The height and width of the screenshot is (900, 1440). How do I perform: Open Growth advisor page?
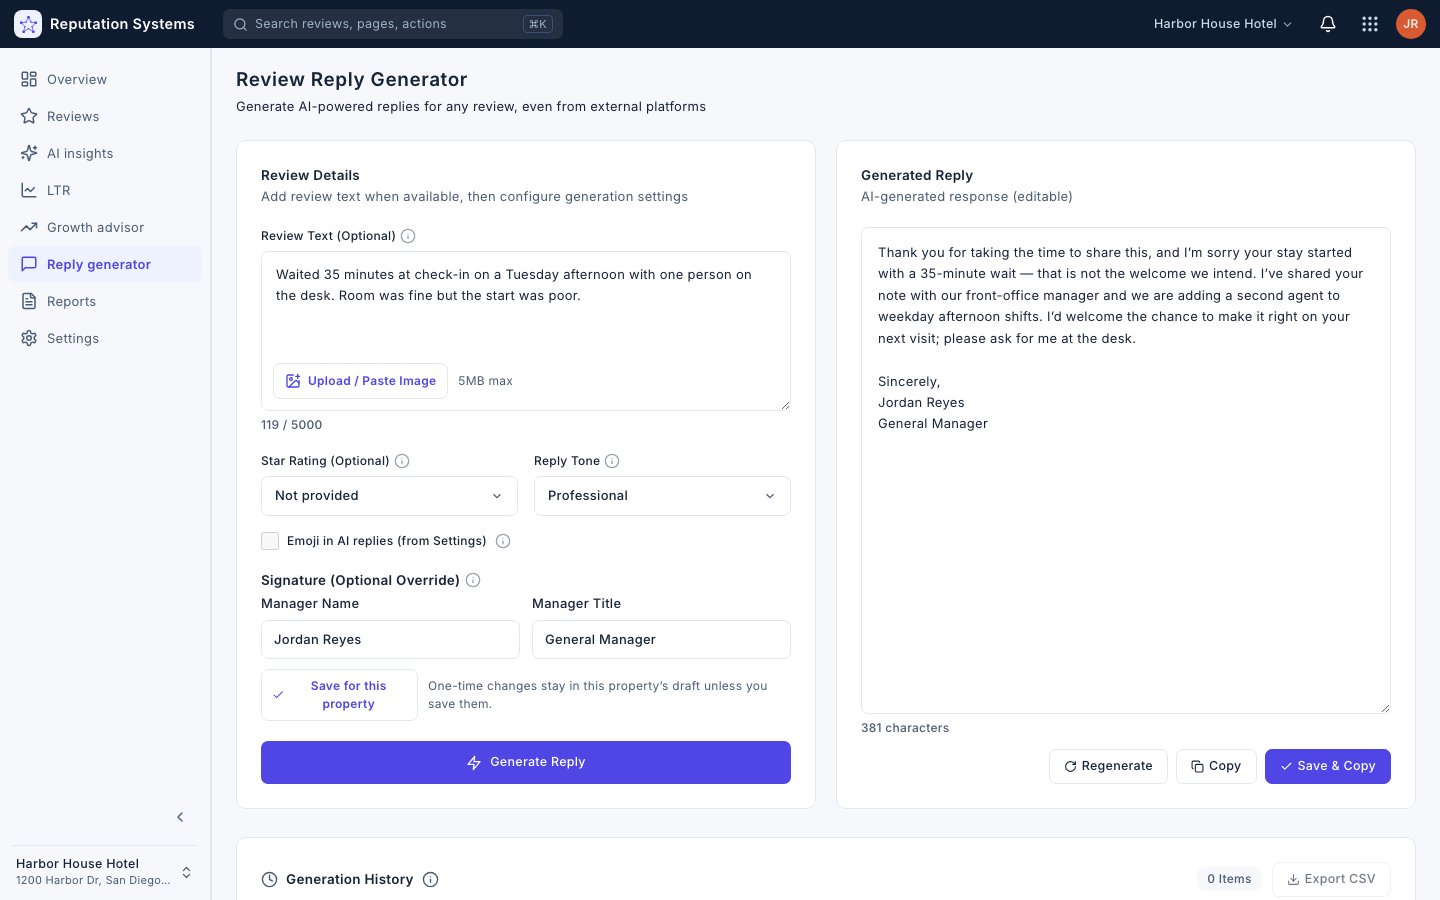(105, 227)
